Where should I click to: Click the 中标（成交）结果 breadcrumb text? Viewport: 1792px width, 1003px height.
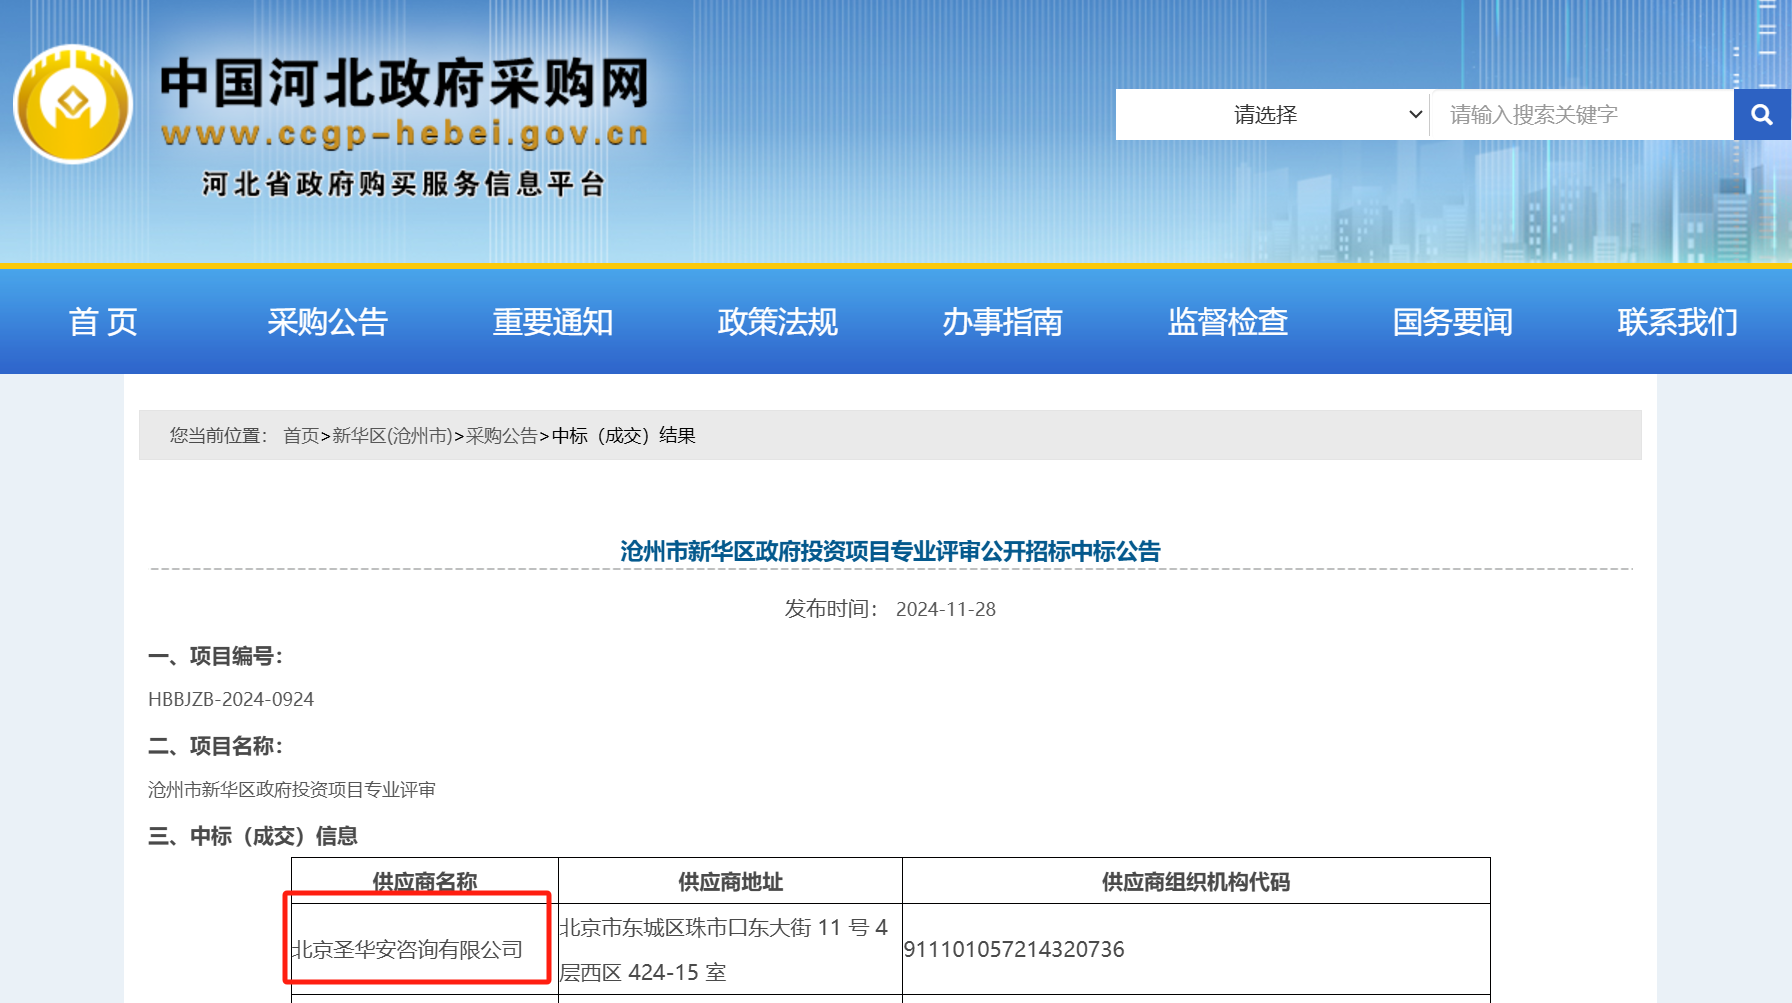(623, 436)
